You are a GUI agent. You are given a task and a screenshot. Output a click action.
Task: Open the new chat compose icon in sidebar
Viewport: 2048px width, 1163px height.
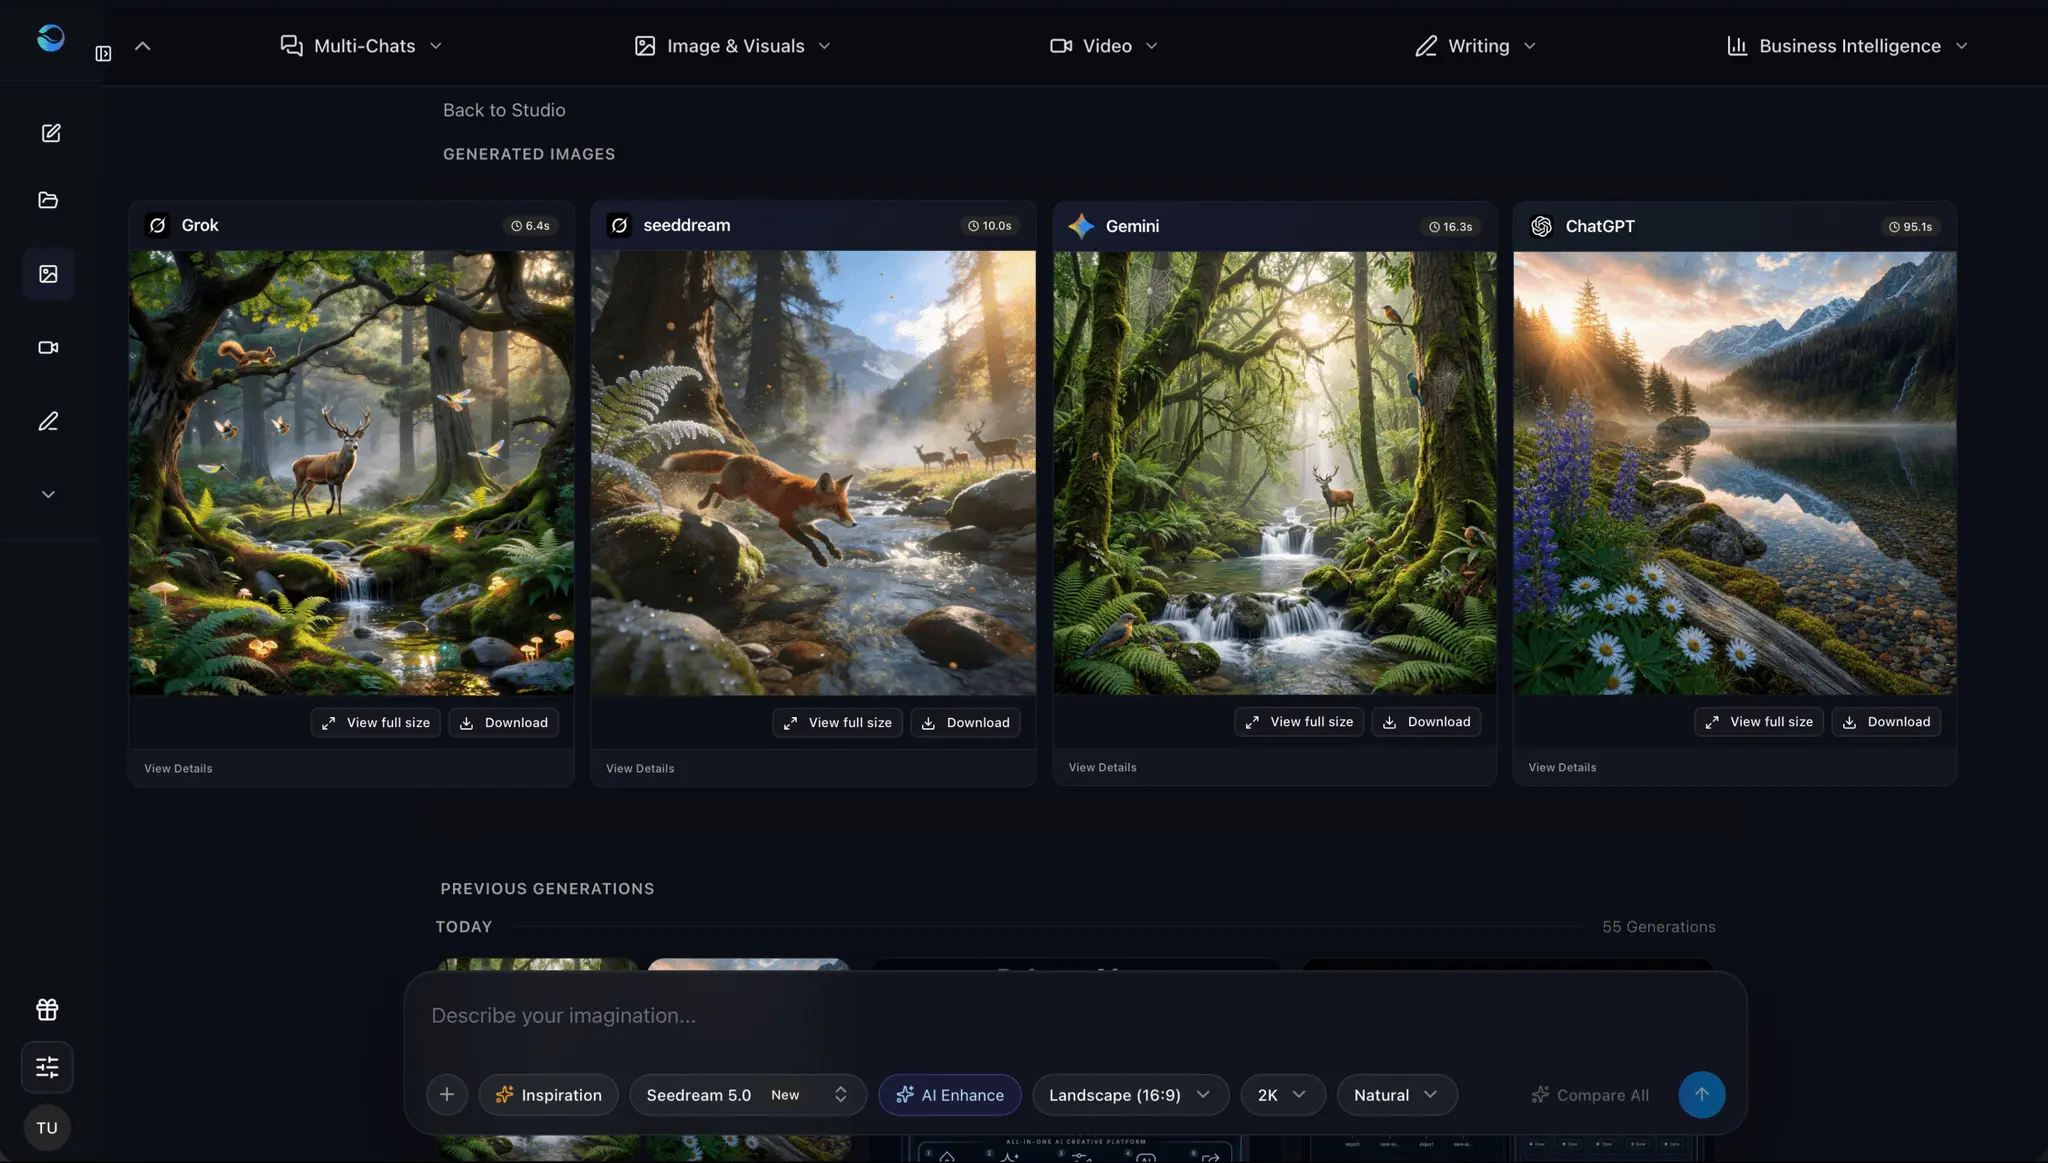[x=50, y=133]
